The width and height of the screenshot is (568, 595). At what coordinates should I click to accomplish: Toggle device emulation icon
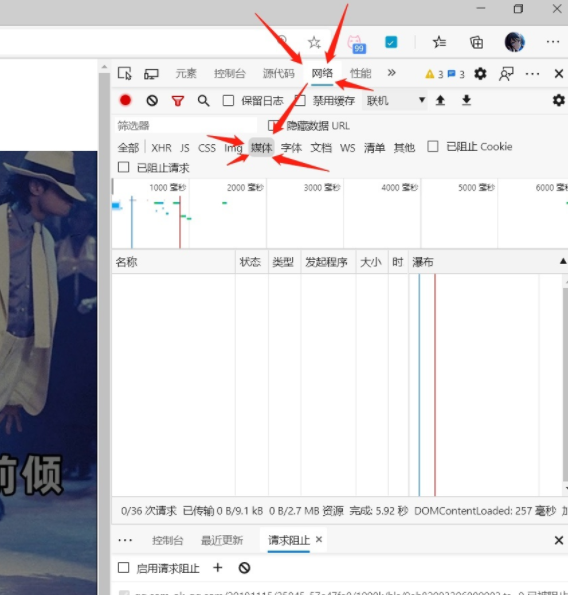(x=151, y=74)
